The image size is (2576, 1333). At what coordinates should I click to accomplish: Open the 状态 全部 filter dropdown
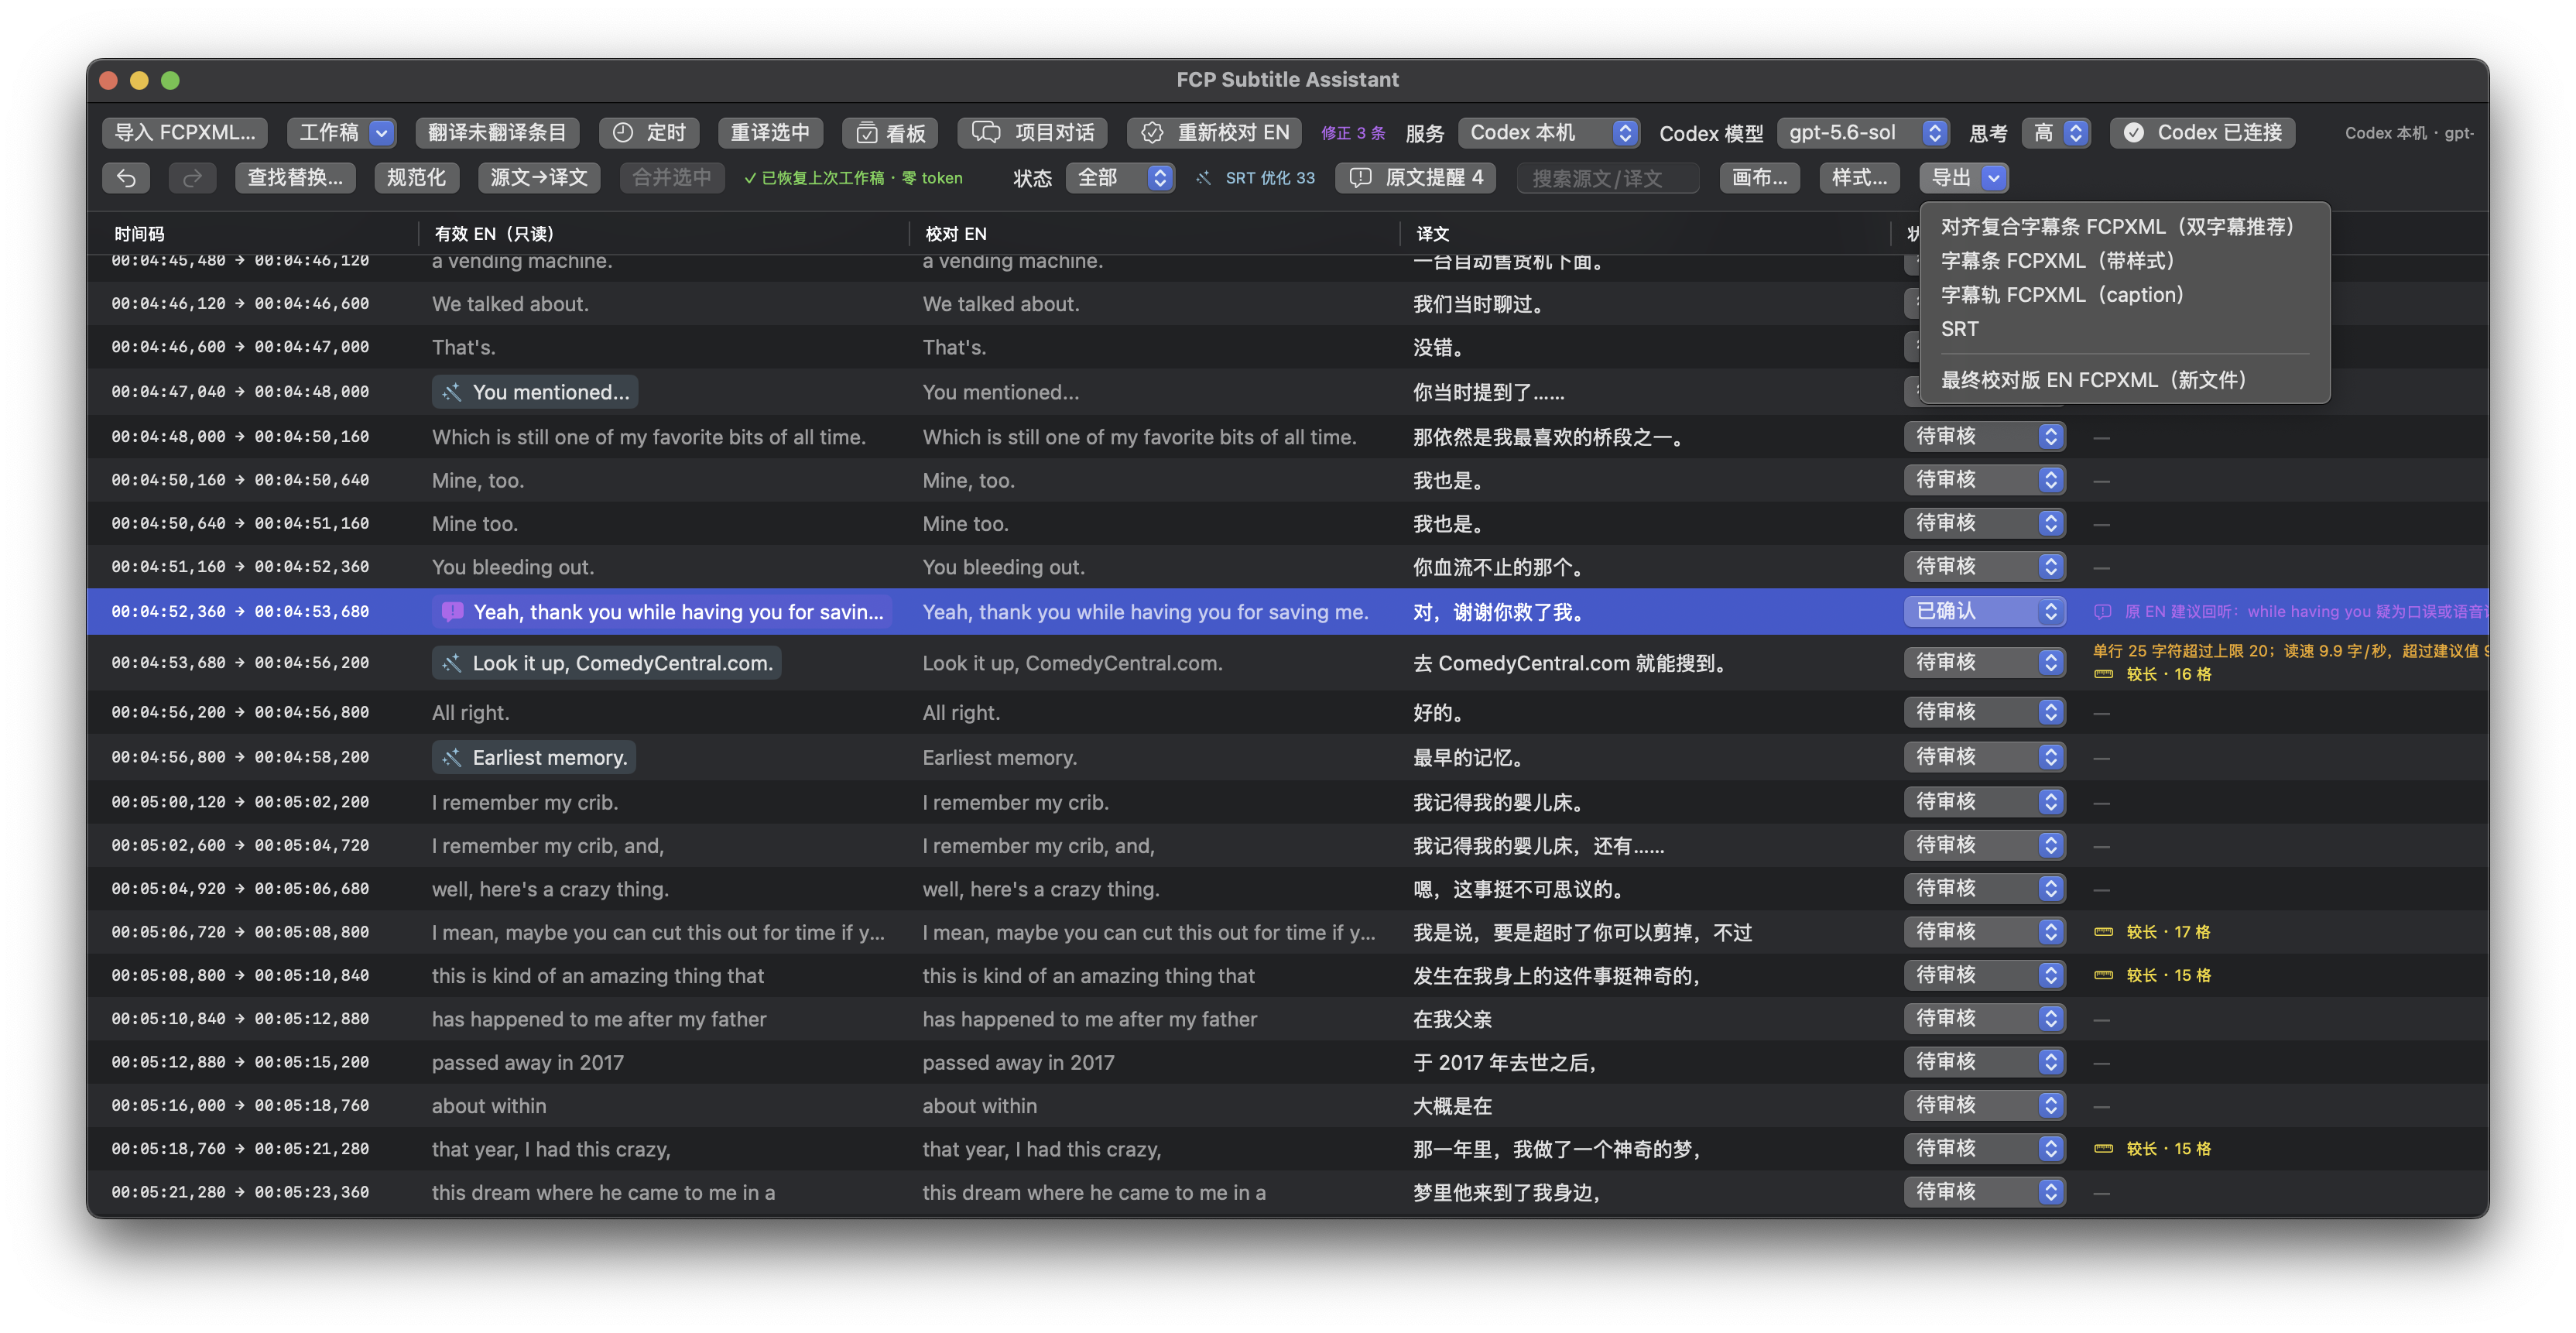(x=1120, y=178)
